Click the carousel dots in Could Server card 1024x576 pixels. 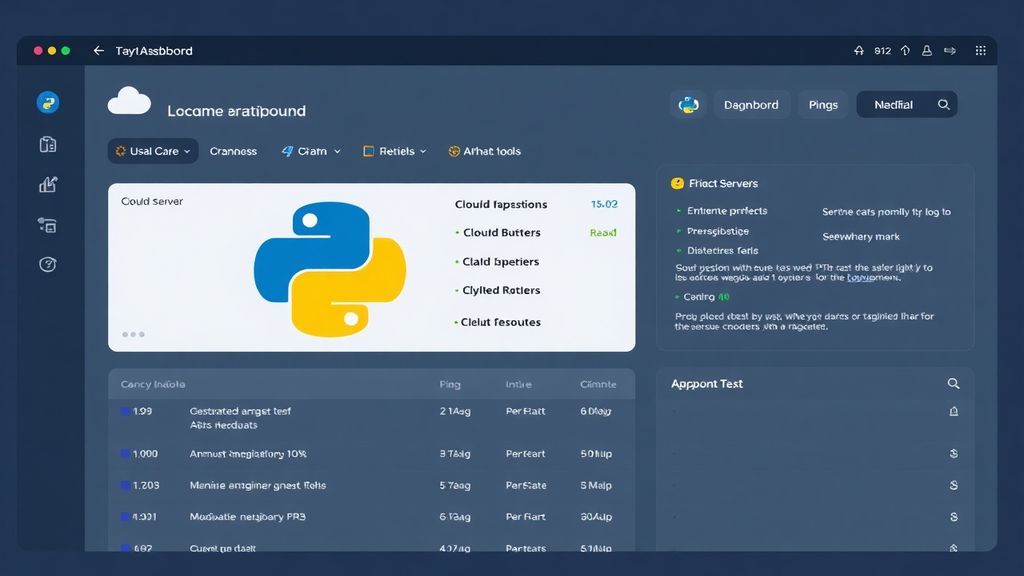133,334
